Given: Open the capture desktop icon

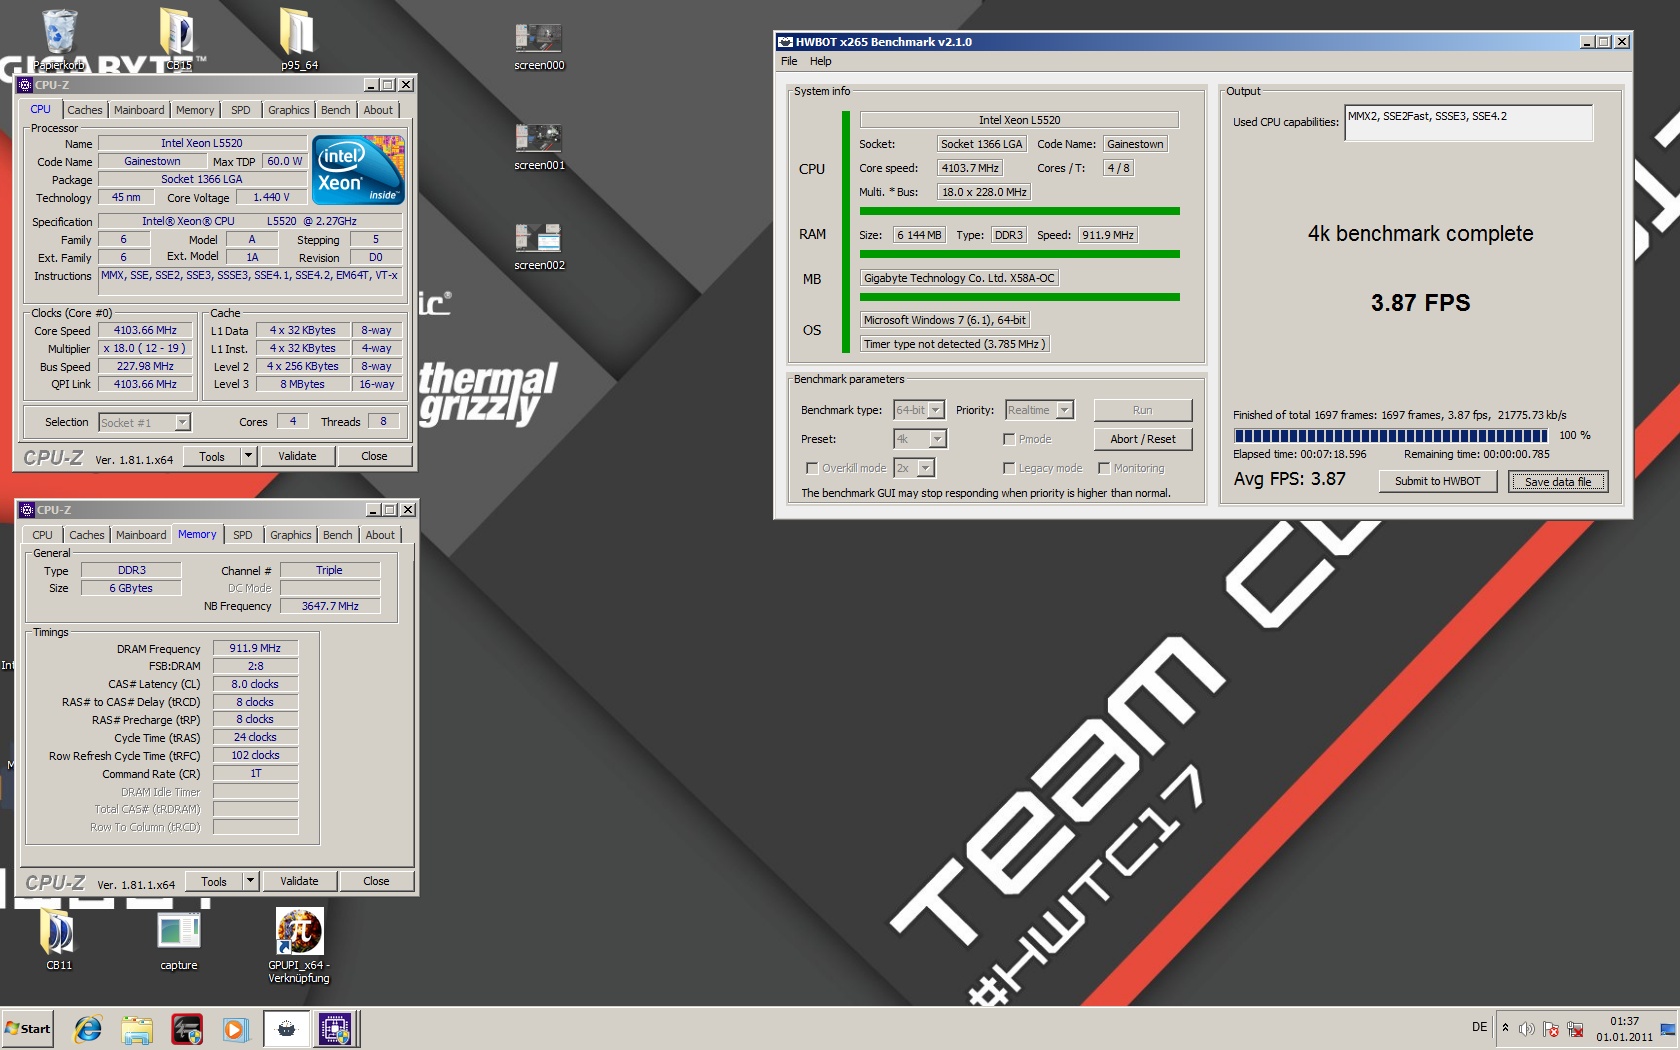Looking at the screenshot, I should [x=179, y=940].
